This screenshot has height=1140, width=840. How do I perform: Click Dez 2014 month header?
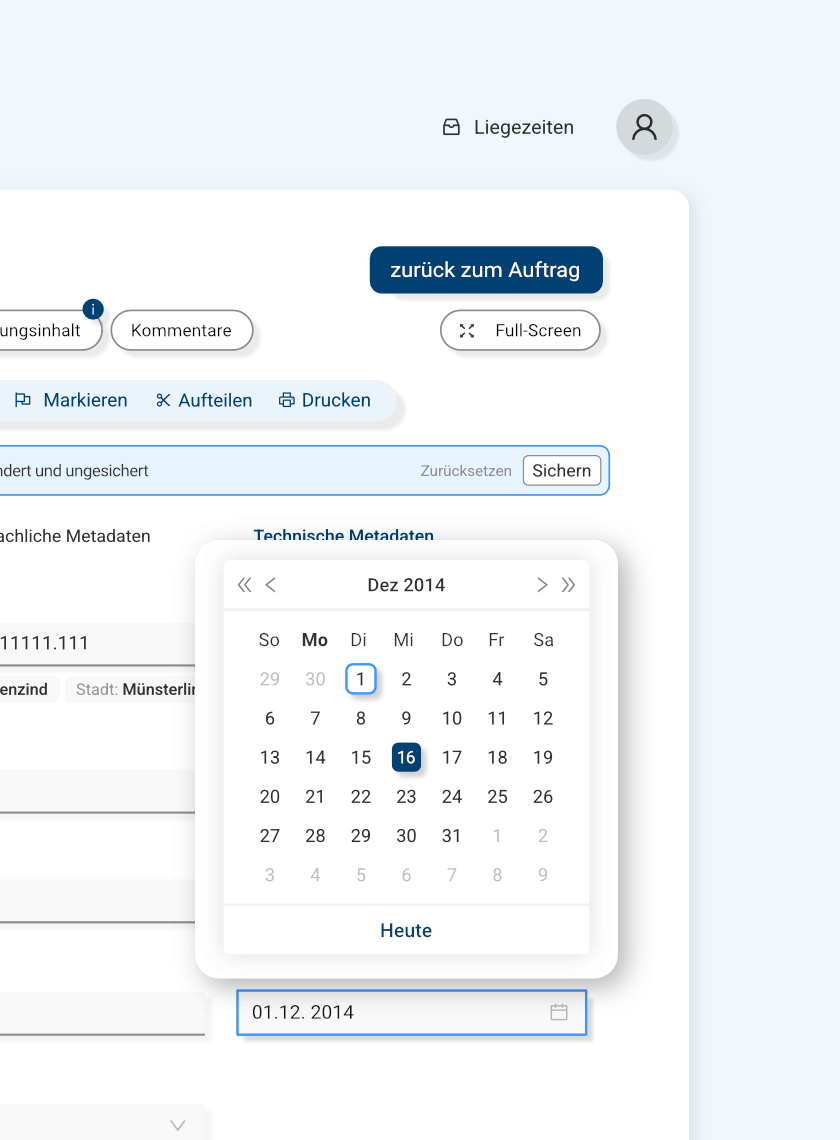(406, 585)
